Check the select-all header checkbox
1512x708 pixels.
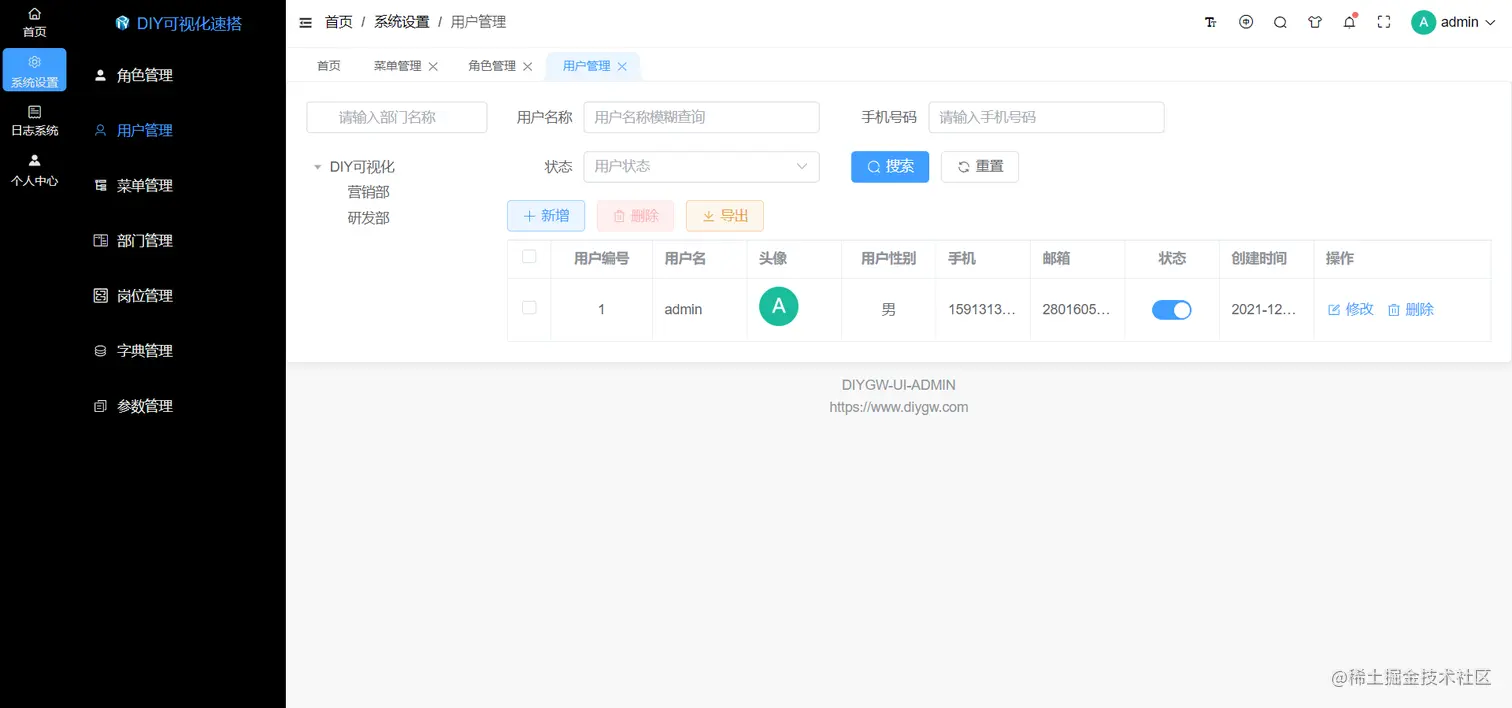[529, 257]
